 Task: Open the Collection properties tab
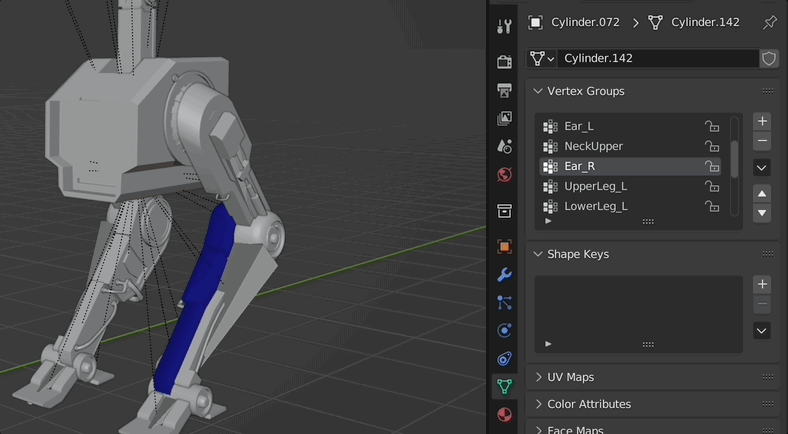tap(504, 211)
